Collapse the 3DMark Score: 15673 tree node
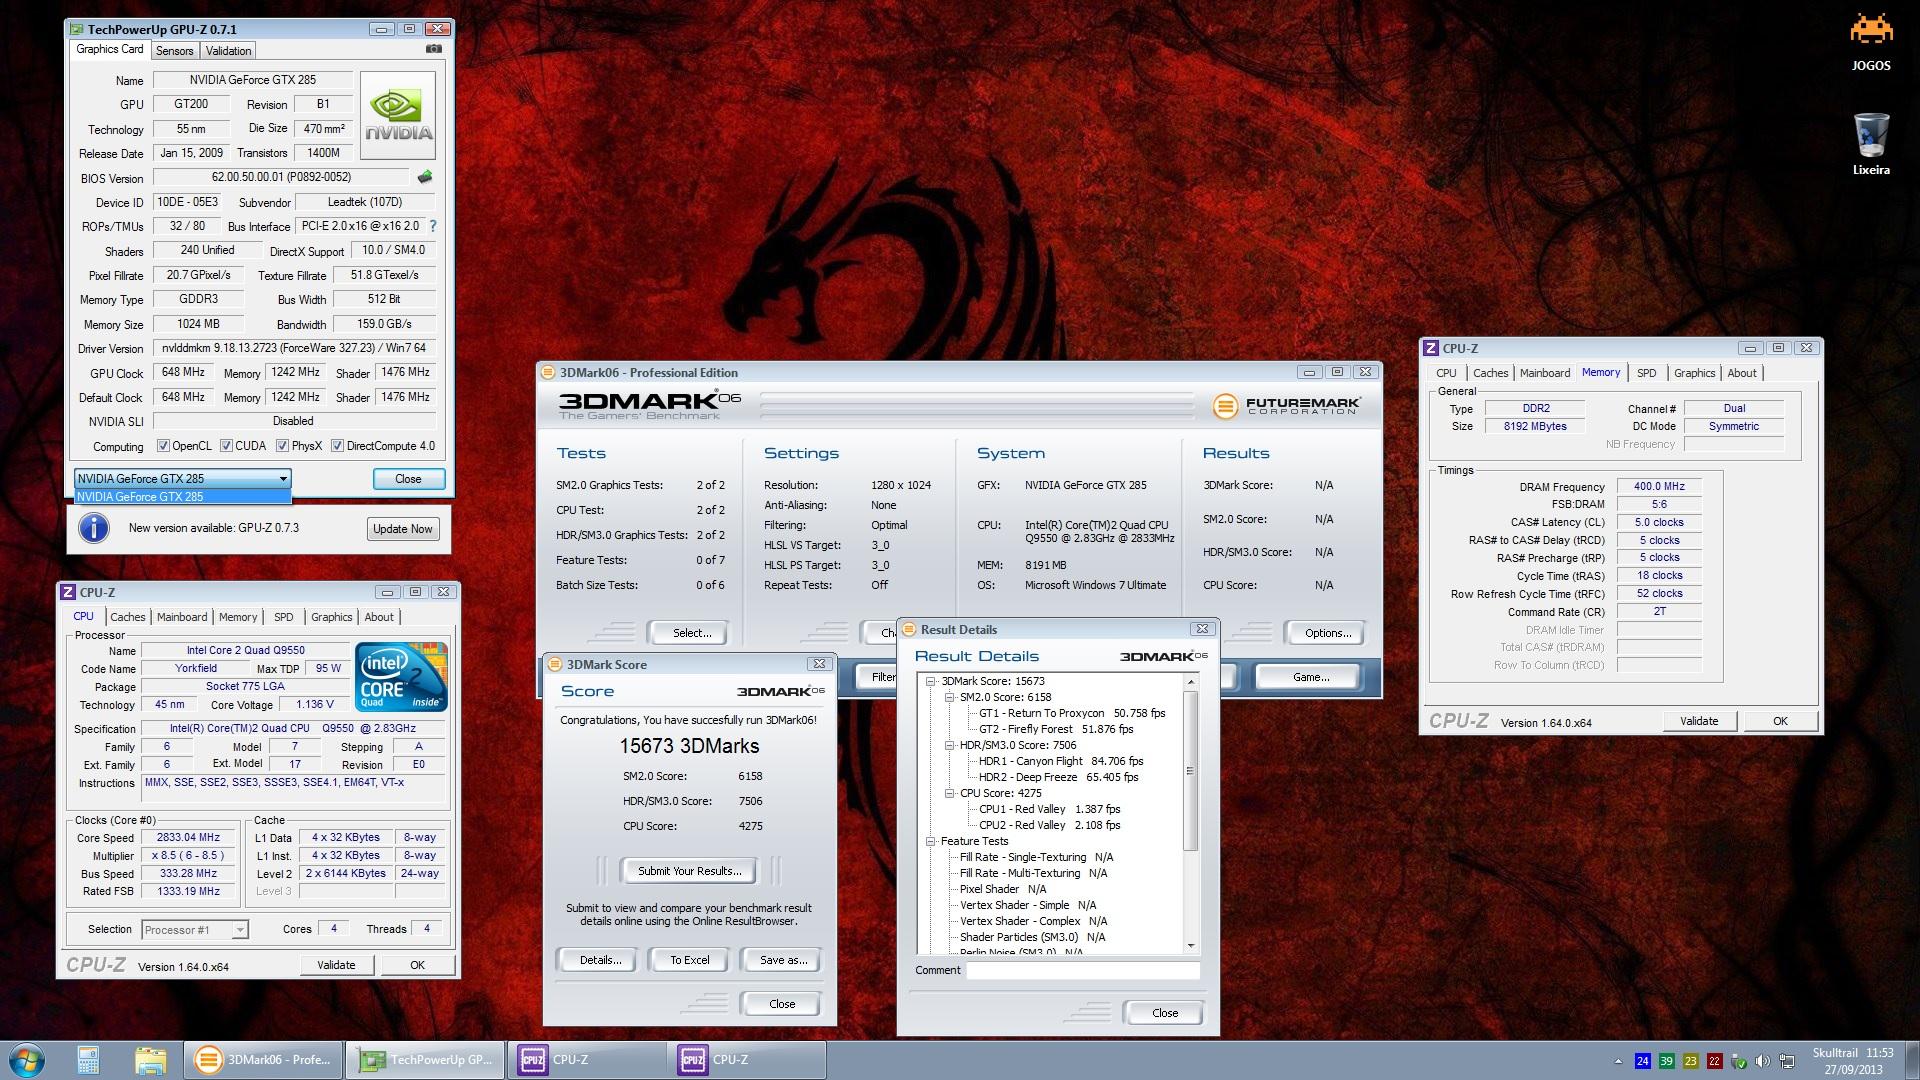The image size is (1920, 1080). [x=931, y=681]
